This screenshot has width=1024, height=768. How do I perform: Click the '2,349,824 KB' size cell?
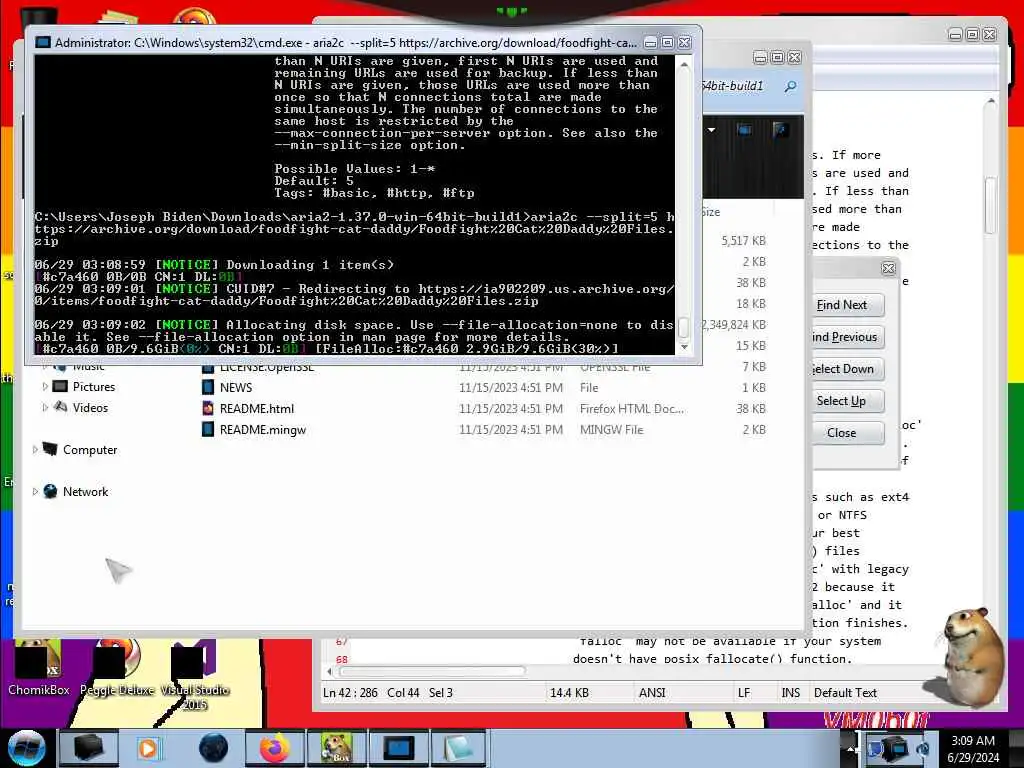pos(733,325)
